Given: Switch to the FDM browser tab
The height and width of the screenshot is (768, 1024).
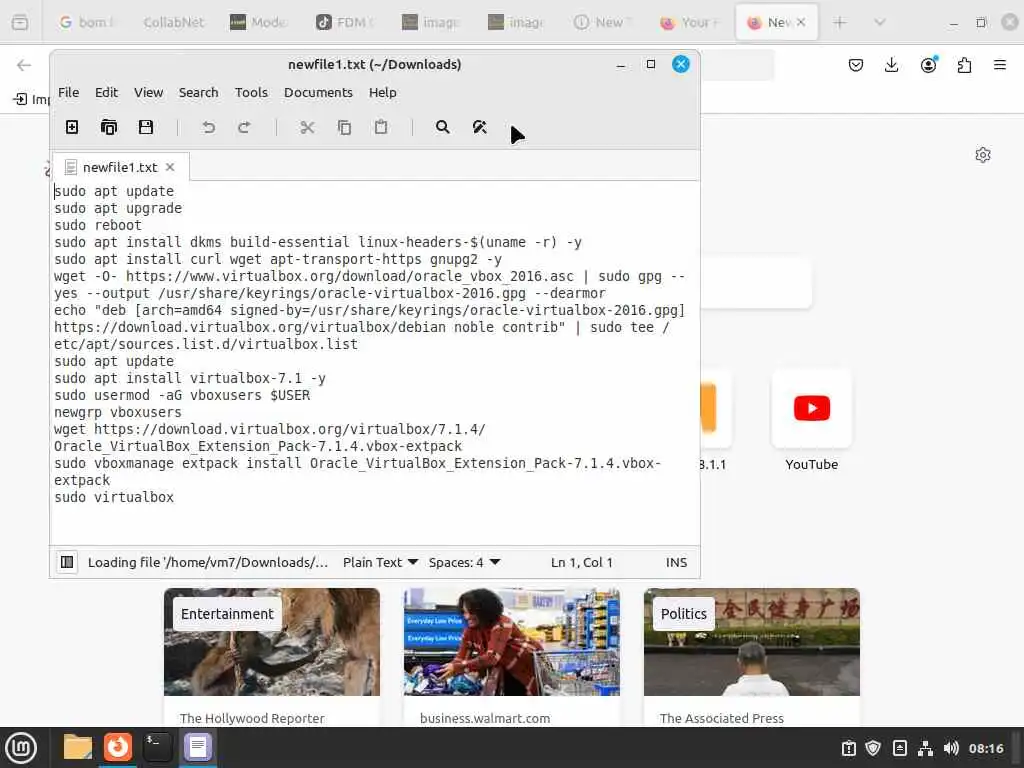Looking at the screenshot, I should pos(344,22).
